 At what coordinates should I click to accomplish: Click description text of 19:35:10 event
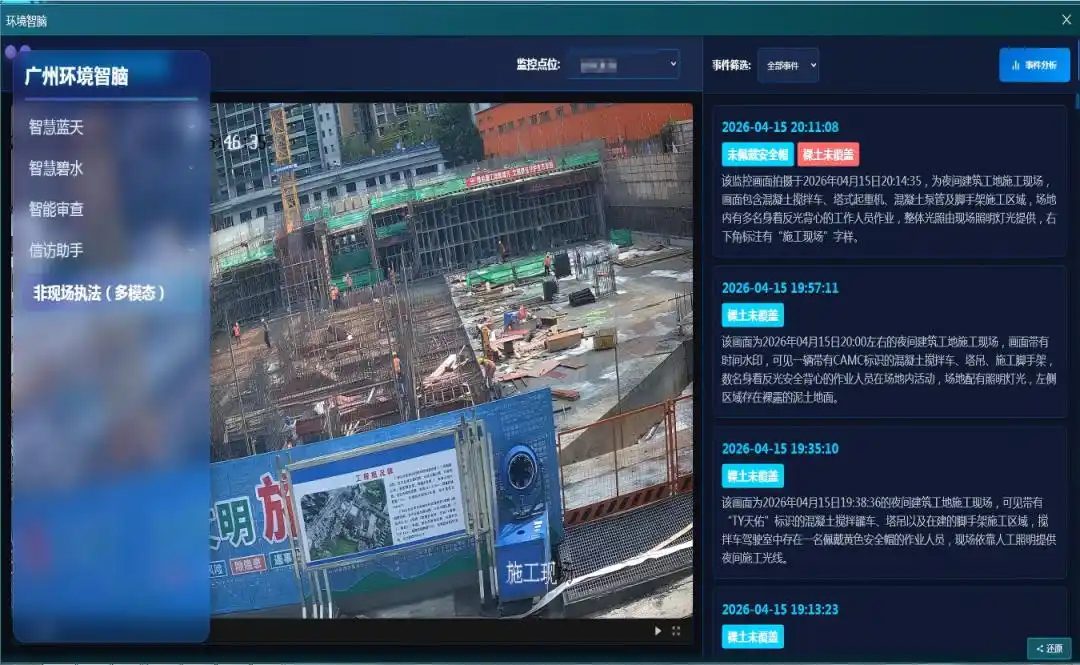(889, 530)
